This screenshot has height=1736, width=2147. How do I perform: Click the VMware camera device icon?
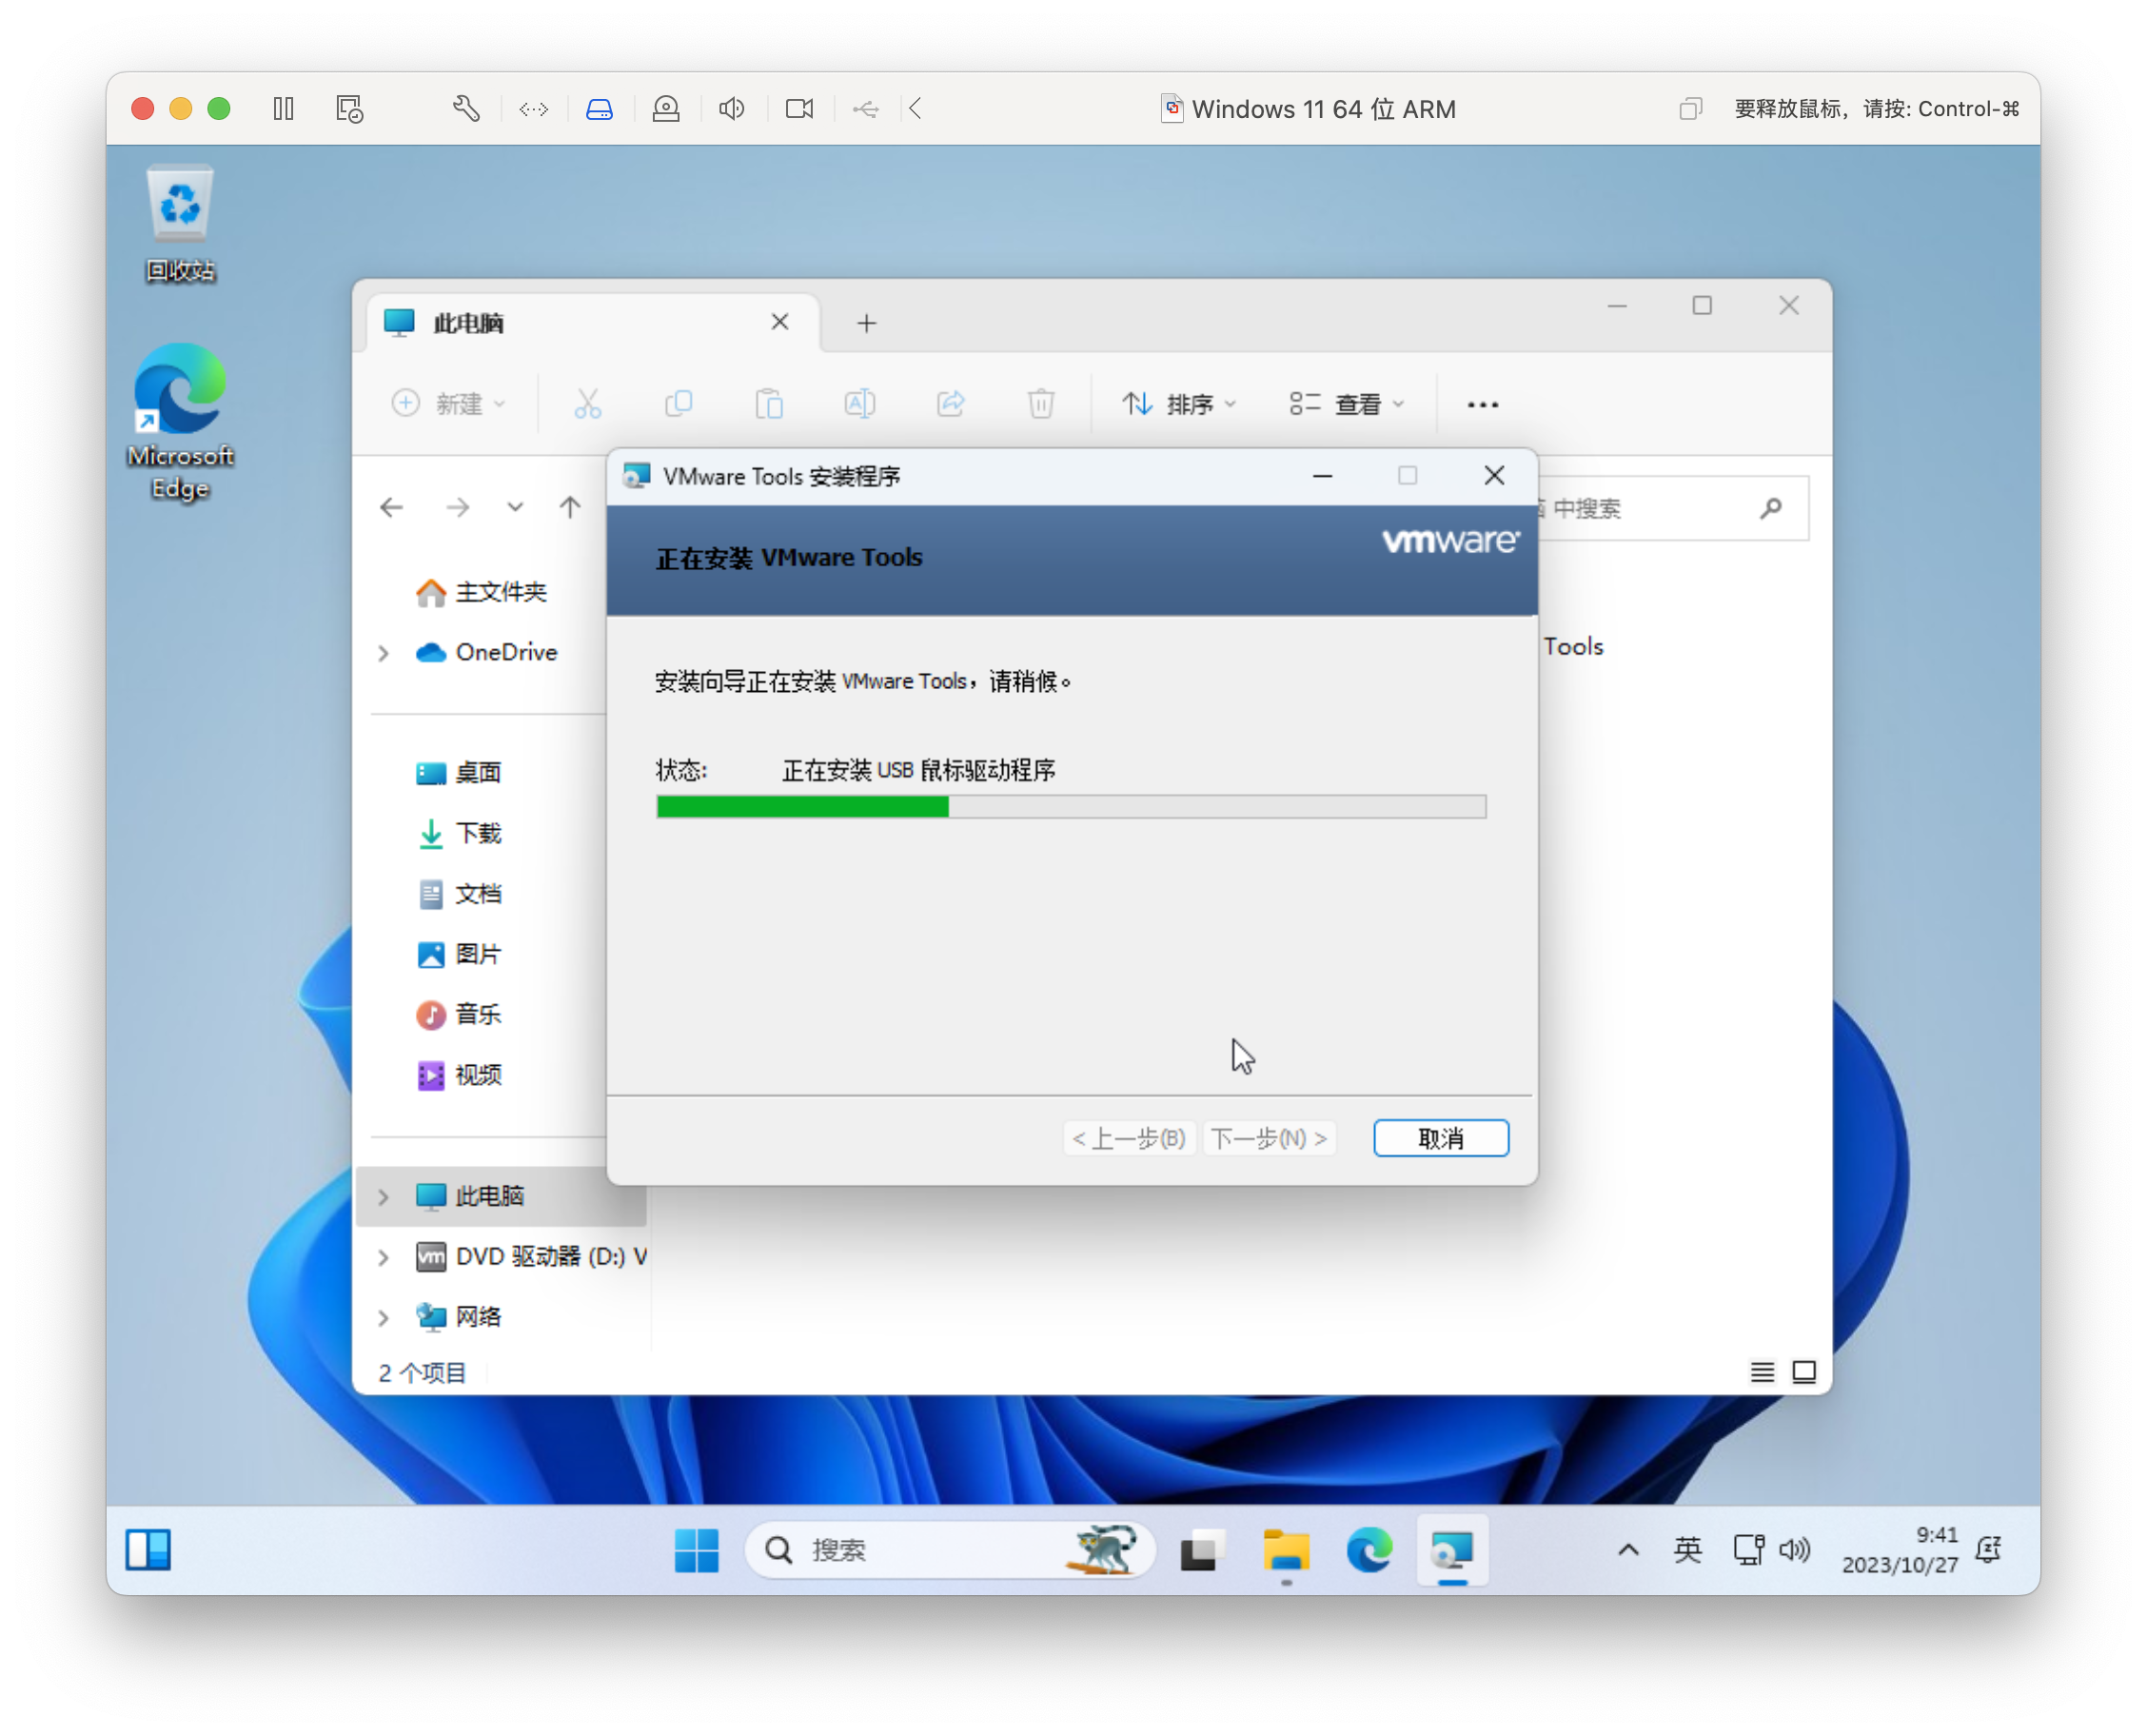click(799, 108)
